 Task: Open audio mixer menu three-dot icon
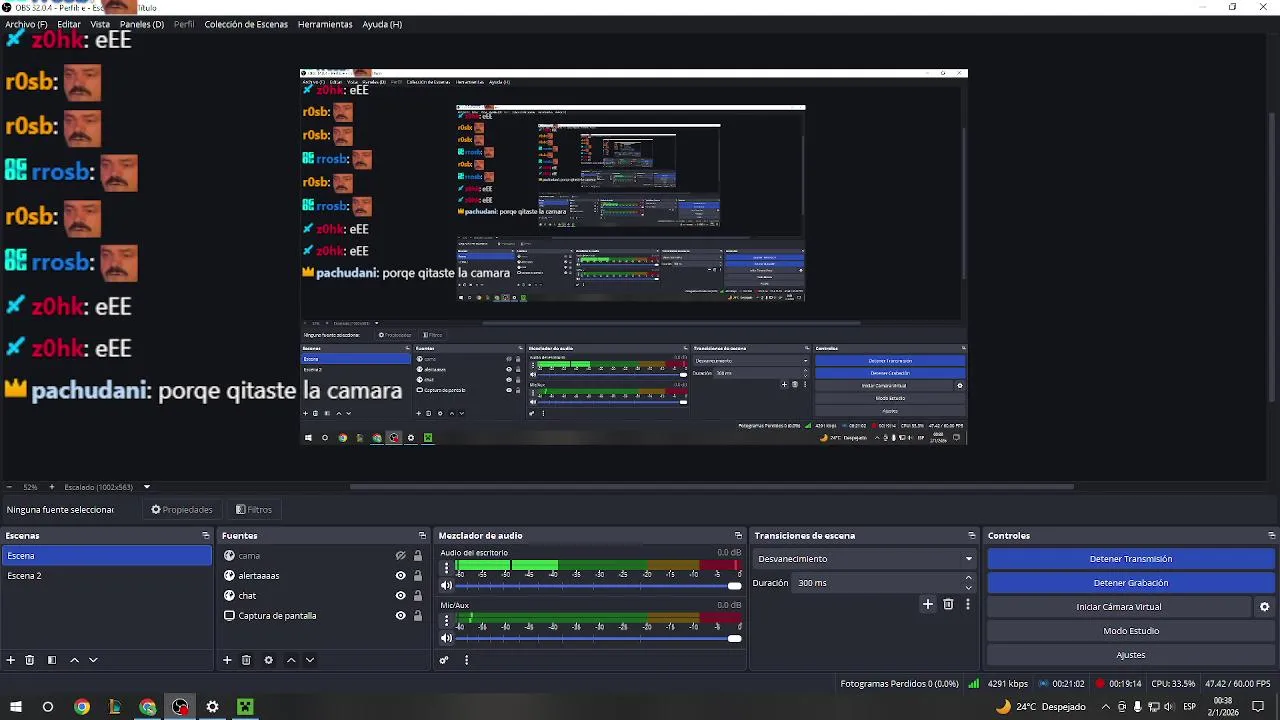coord(466,660)
